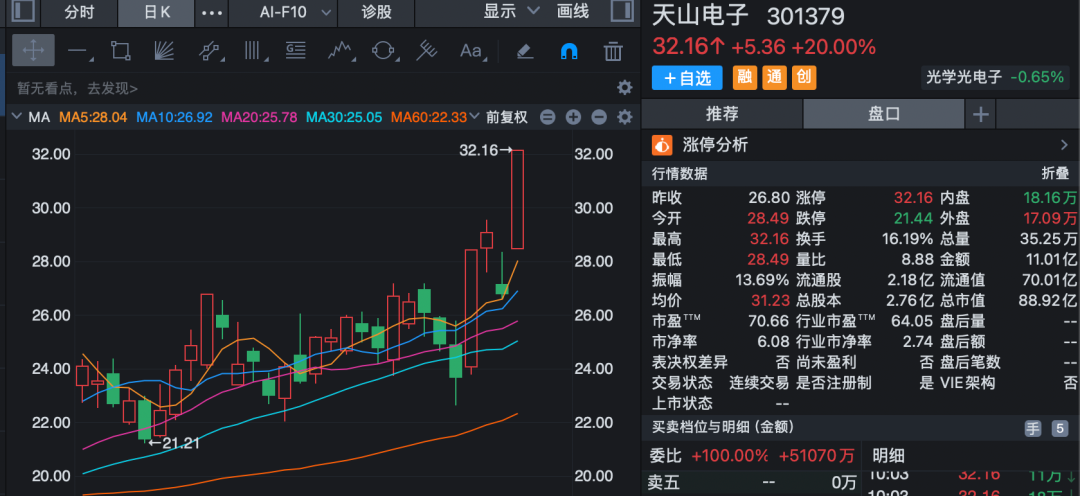Open the 前复权 adjustment selector
The height and width of the screenshot is (496, 1080).
[x=507, y=117]
